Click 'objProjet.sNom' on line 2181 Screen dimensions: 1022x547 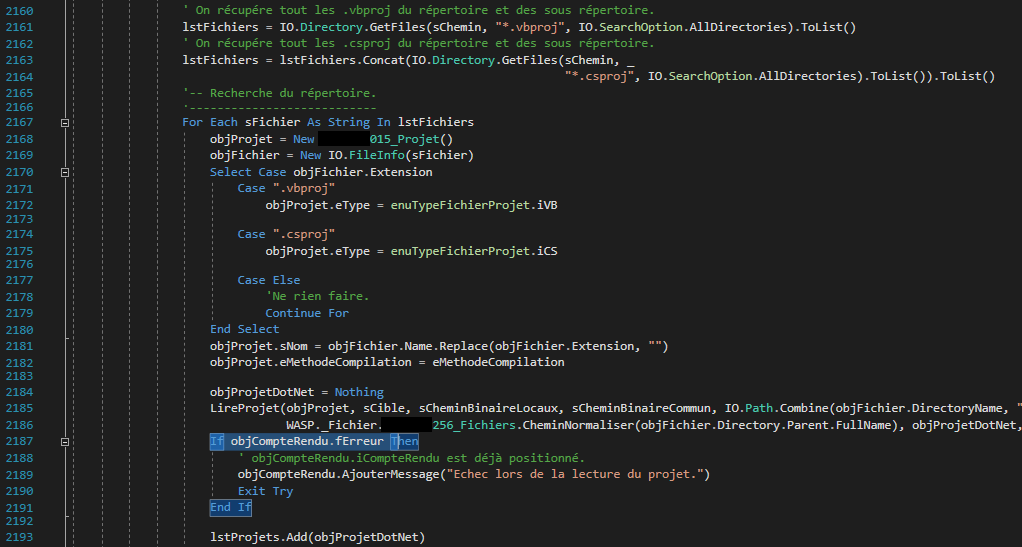(259, 346)
